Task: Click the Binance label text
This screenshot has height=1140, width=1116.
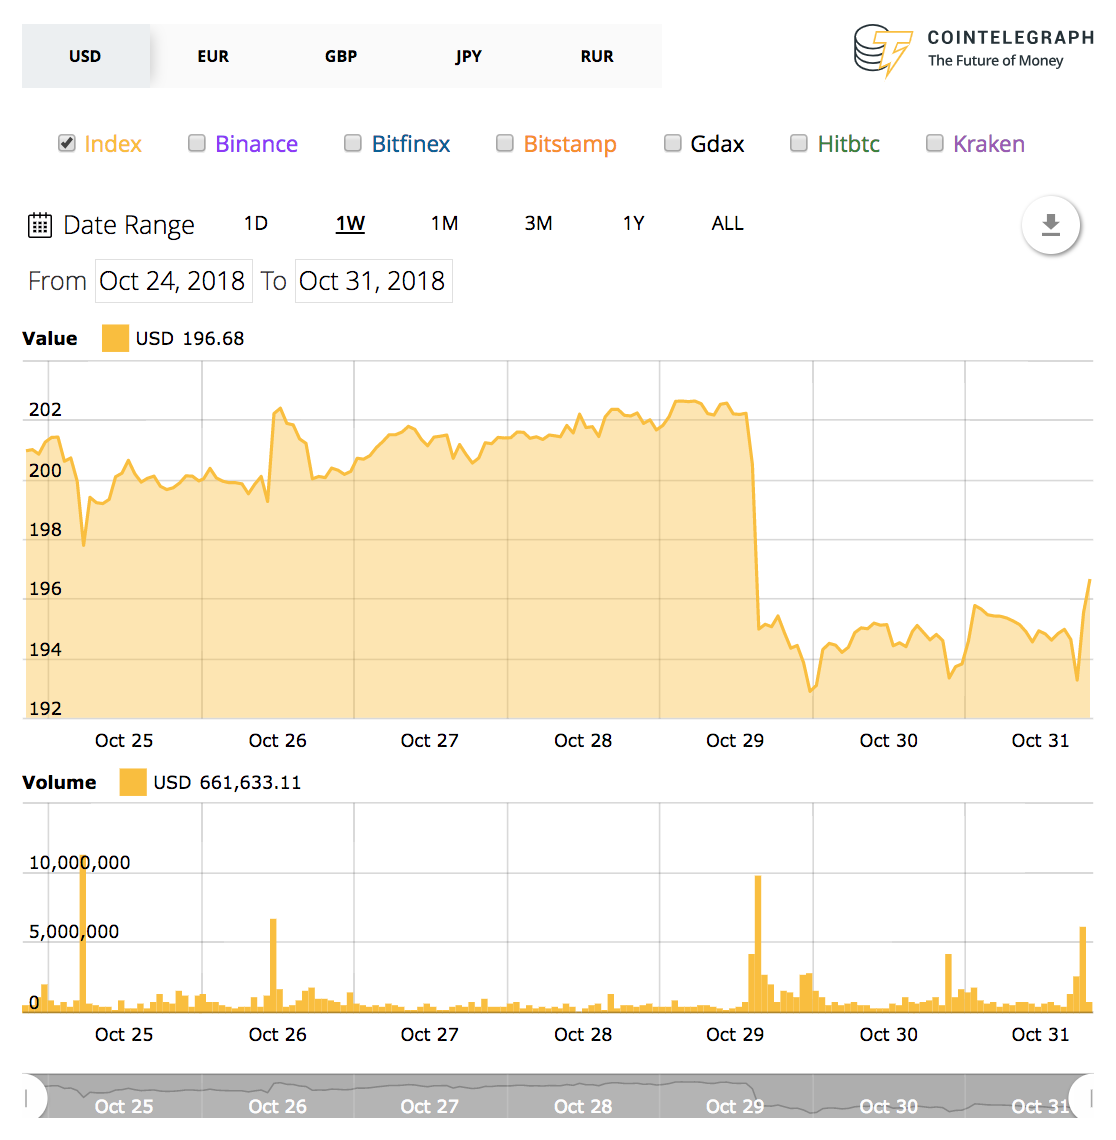Action: coord(256,144)
